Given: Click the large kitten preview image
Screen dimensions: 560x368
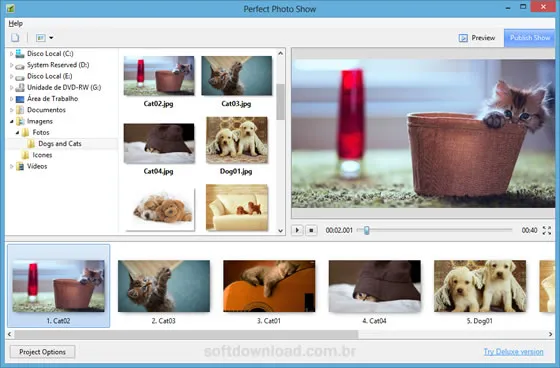Looking at the screenshot, I should click(x=423, y=133).
